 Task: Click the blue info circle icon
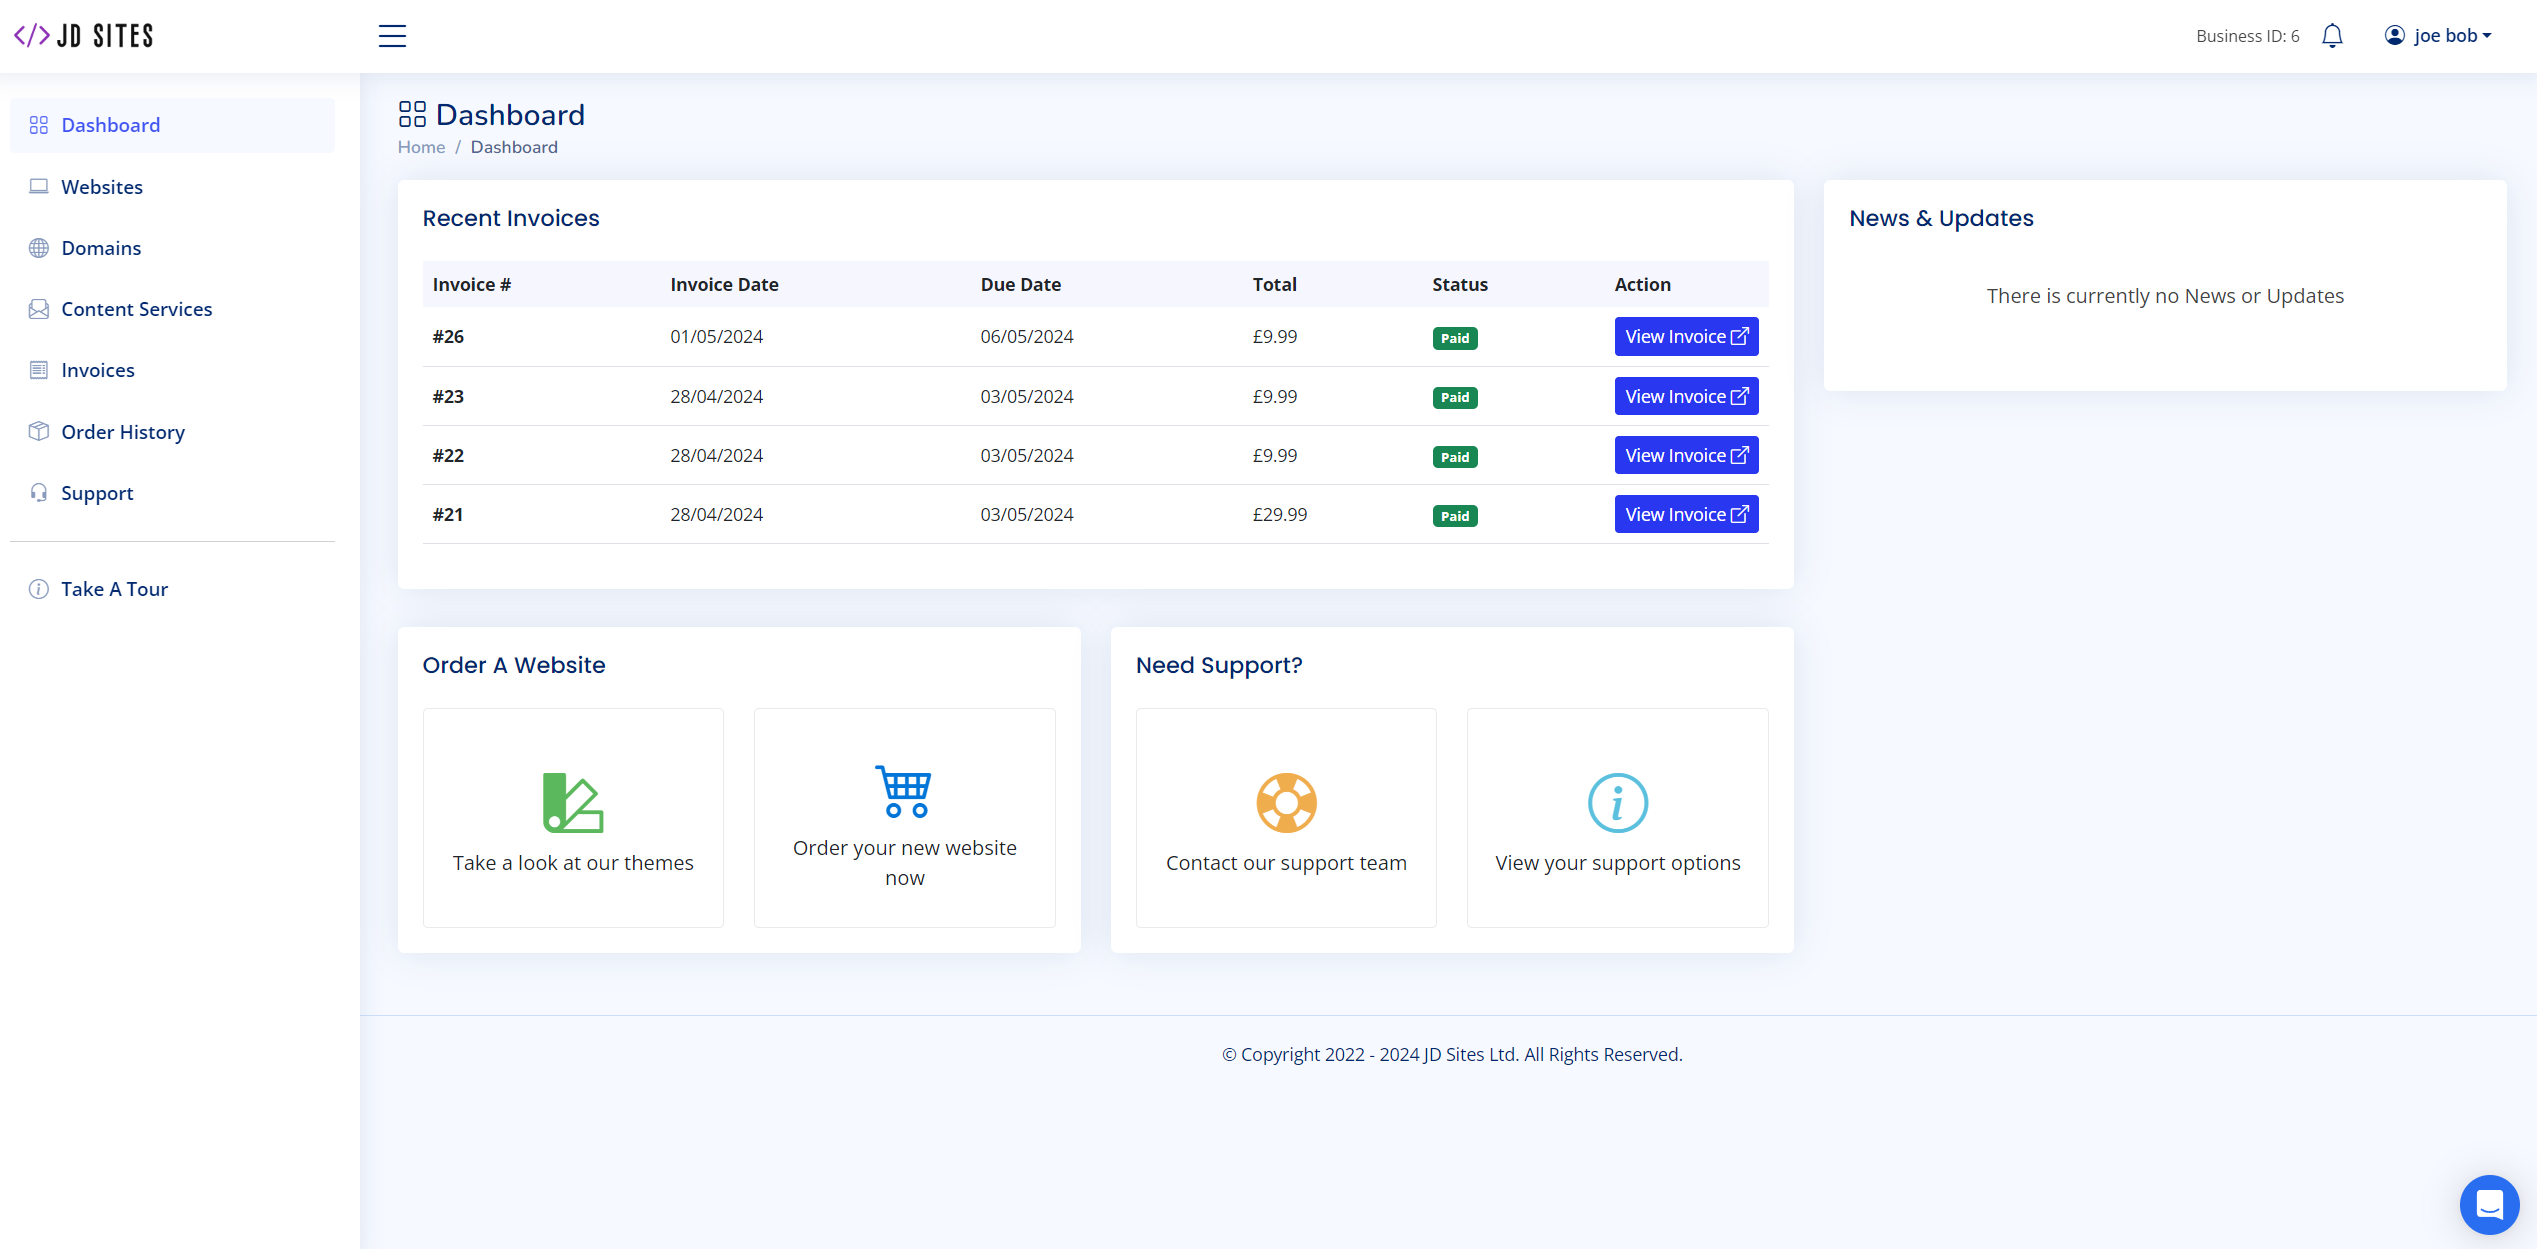[x=1617, y=802]
